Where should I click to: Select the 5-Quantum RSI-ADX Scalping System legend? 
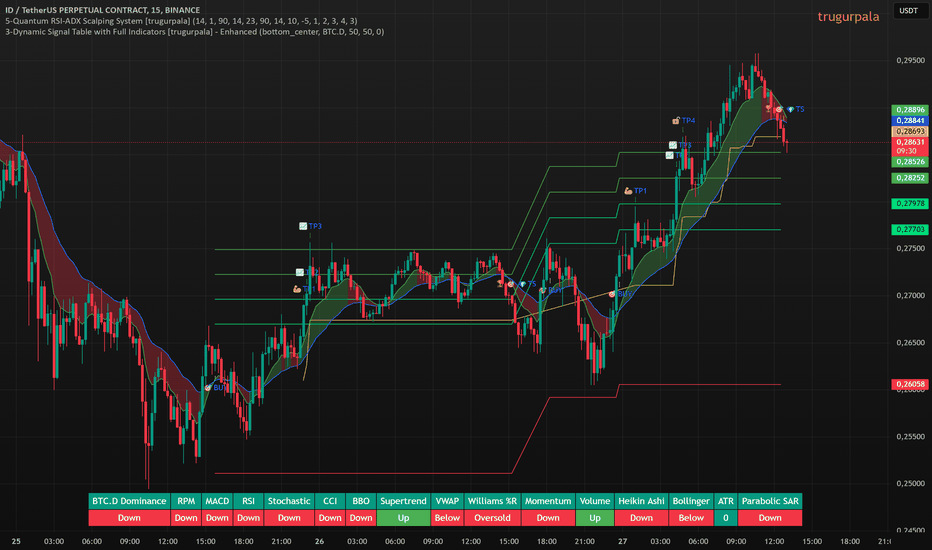click(x=181, y=21)
